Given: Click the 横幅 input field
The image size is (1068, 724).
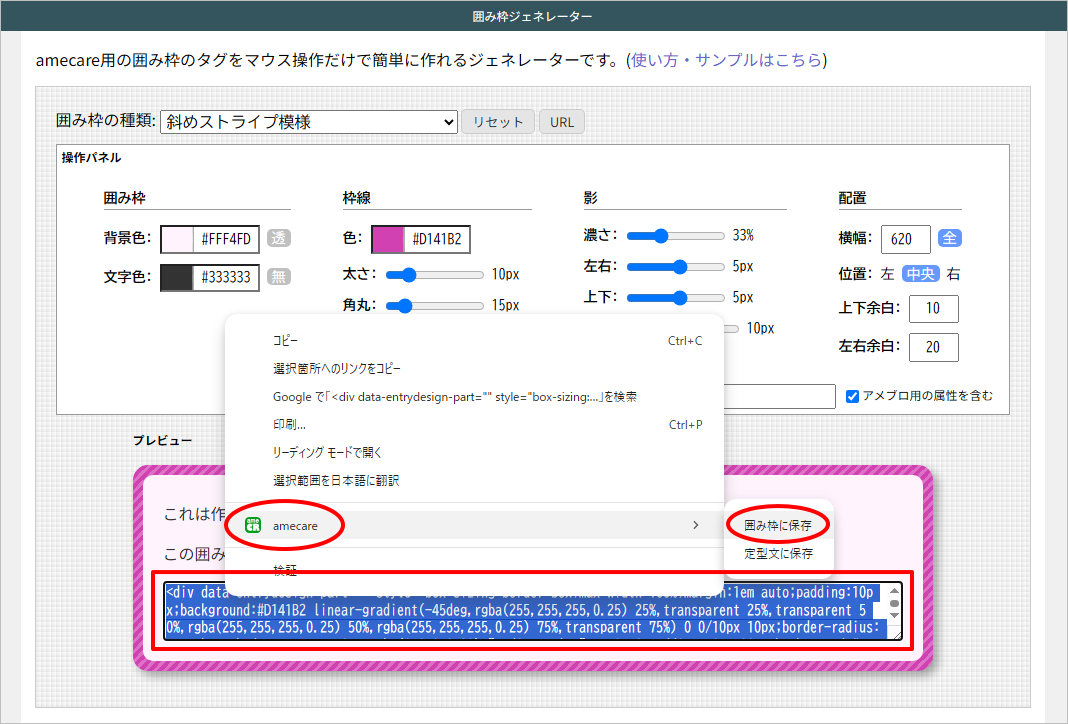Looking at the screenshot, I should coord(906,239).
